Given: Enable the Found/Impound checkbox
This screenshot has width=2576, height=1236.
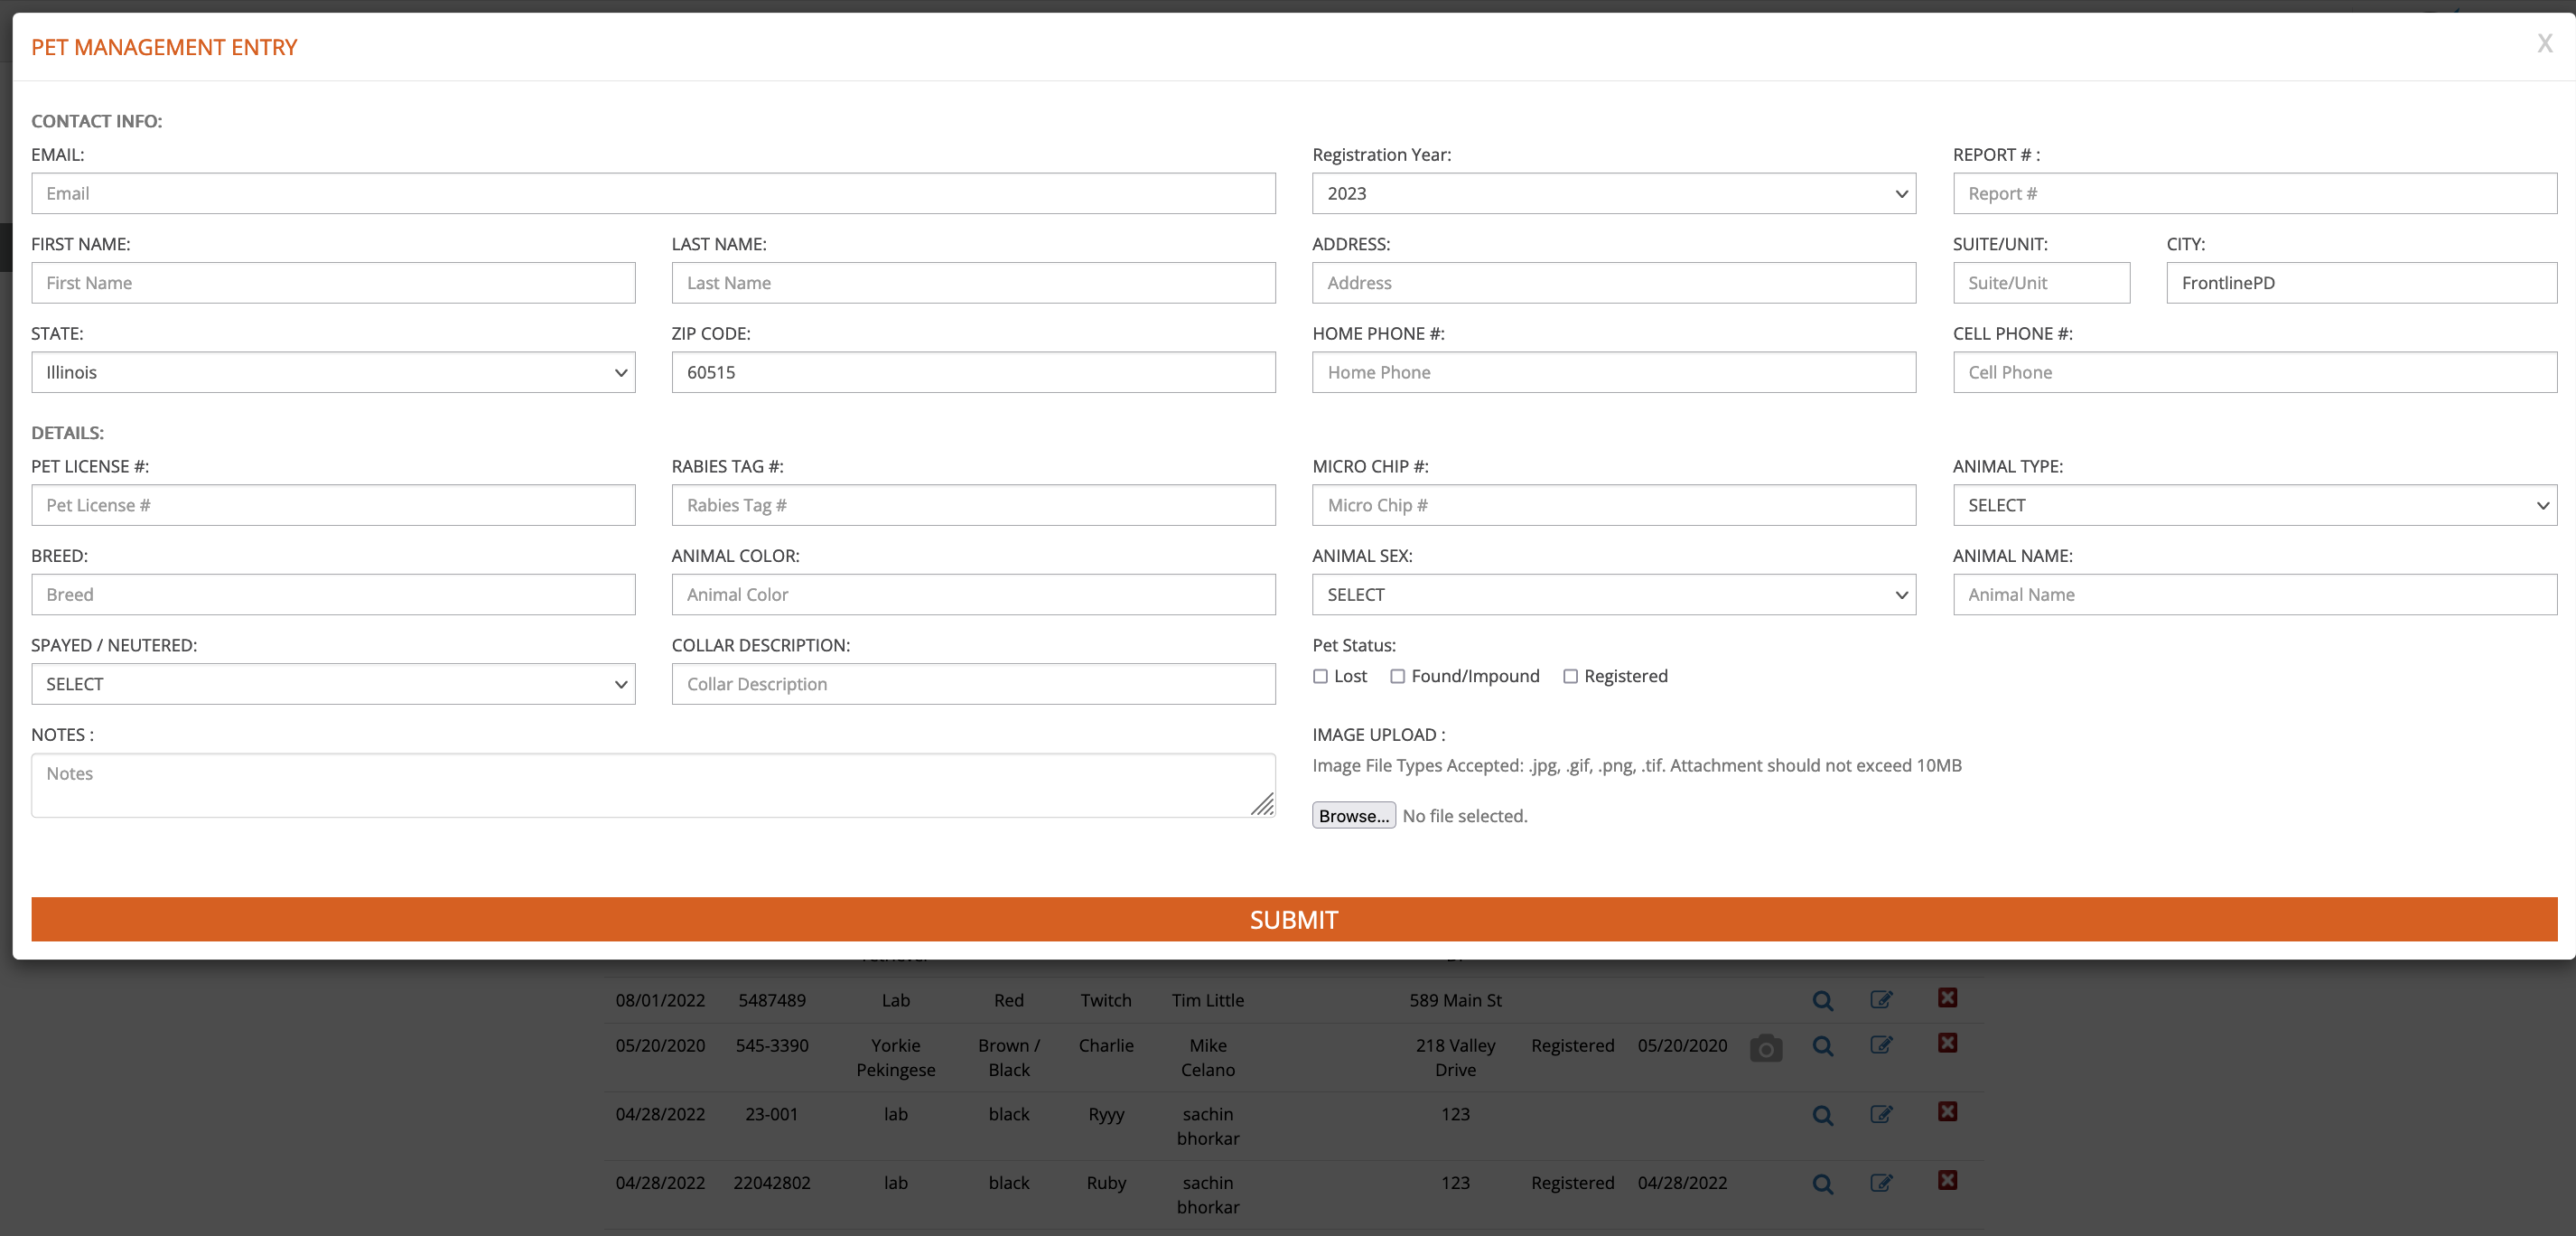Looking at the screenshot, I should point(1397,677).
